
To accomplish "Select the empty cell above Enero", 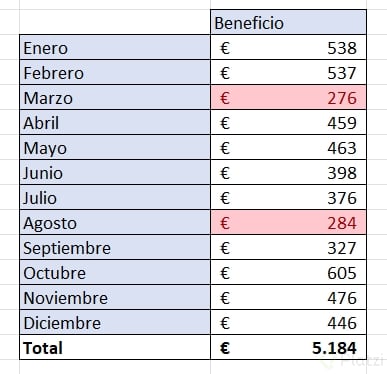I will 115,22.
